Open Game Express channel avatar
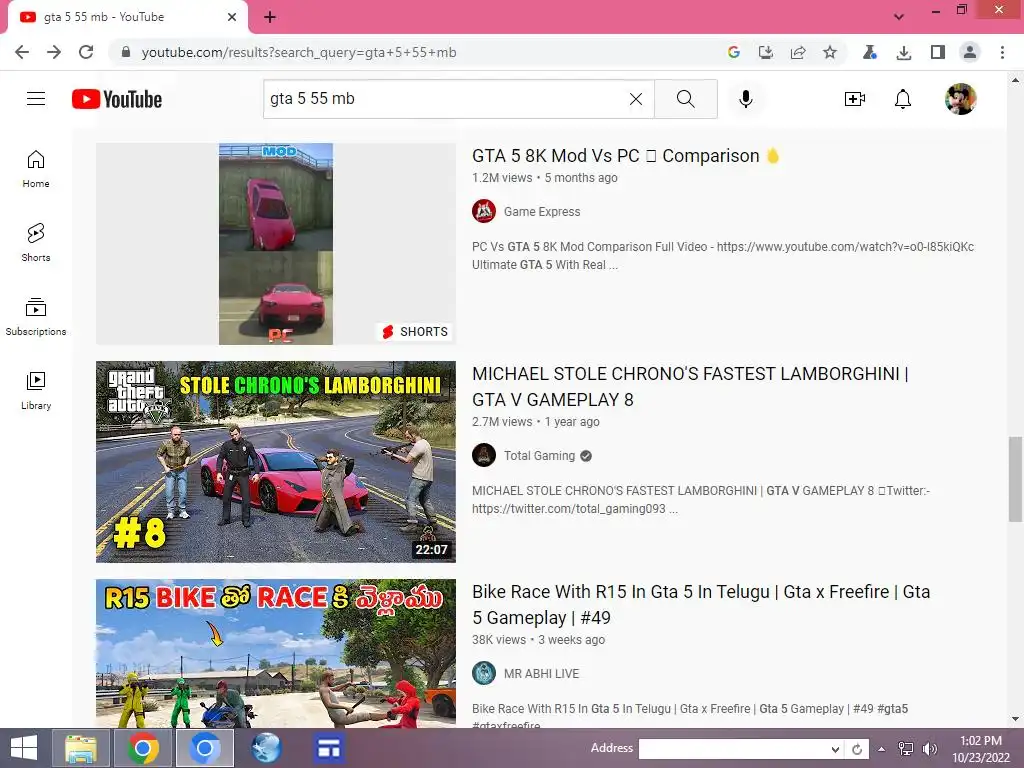1024x768 pixels. pyautogui.click(x=484, y=211)
